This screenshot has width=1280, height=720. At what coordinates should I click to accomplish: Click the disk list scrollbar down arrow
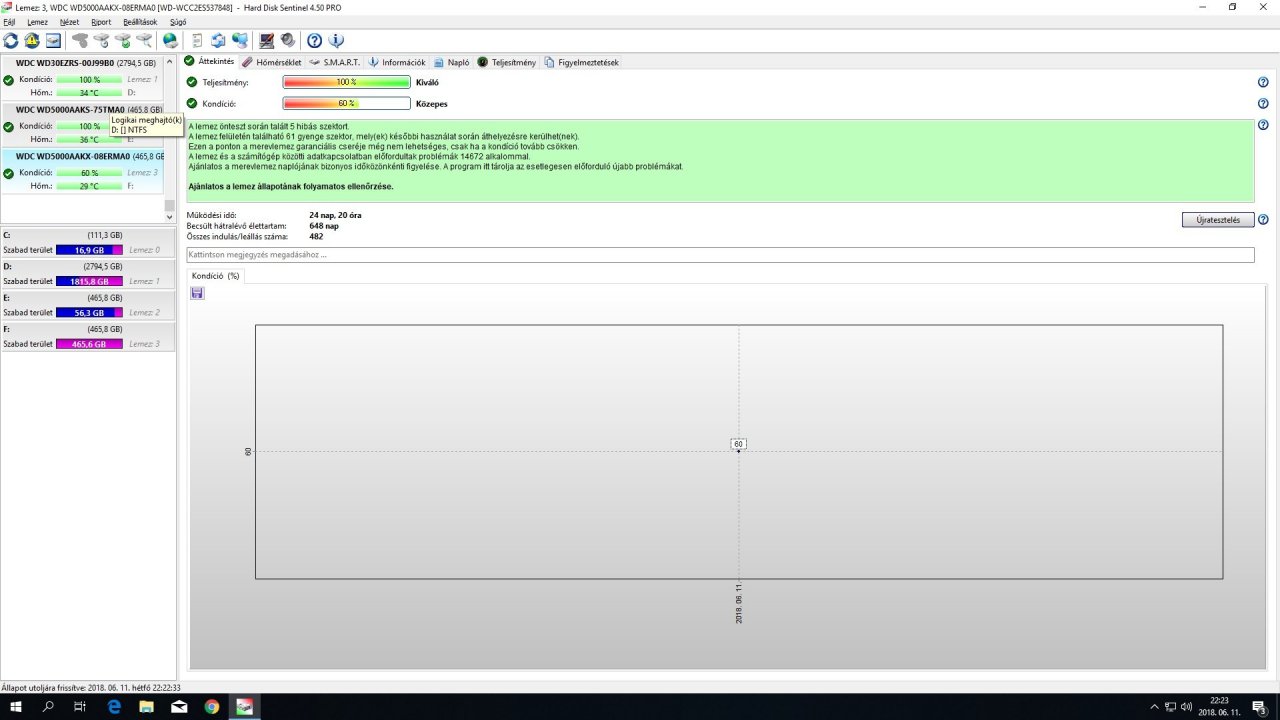pyautogui.click(x=170, y=216)
